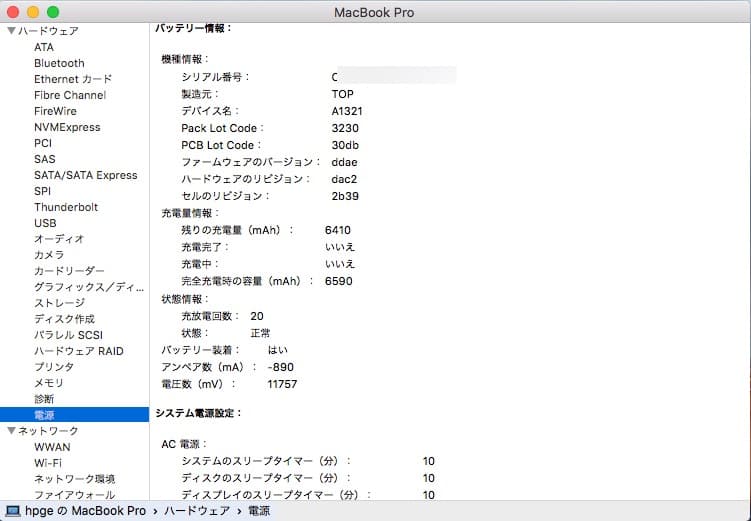
Task: Open プリンタ in the sidebar
Action: pyautogui.click(x=54, y=367)
